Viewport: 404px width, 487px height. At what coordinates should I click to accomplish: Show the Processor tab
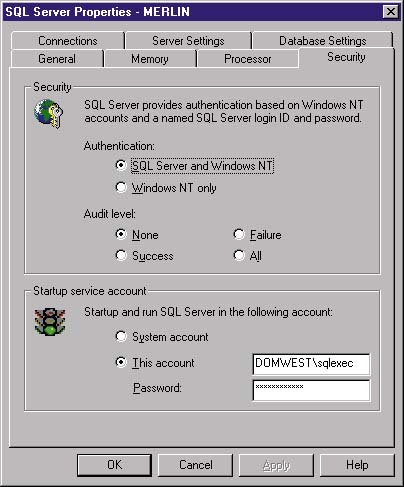[248, 59]
